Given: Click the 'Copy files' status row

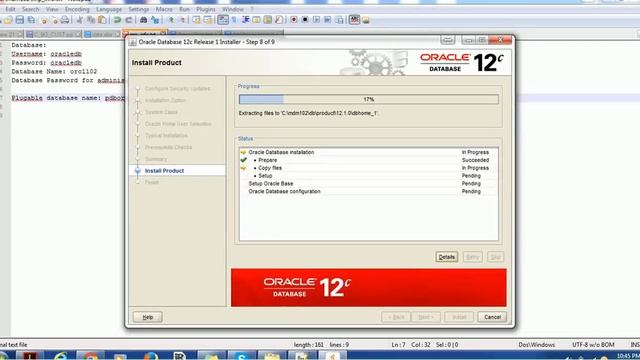Looking at the screenshot, I should pos(369,168).
